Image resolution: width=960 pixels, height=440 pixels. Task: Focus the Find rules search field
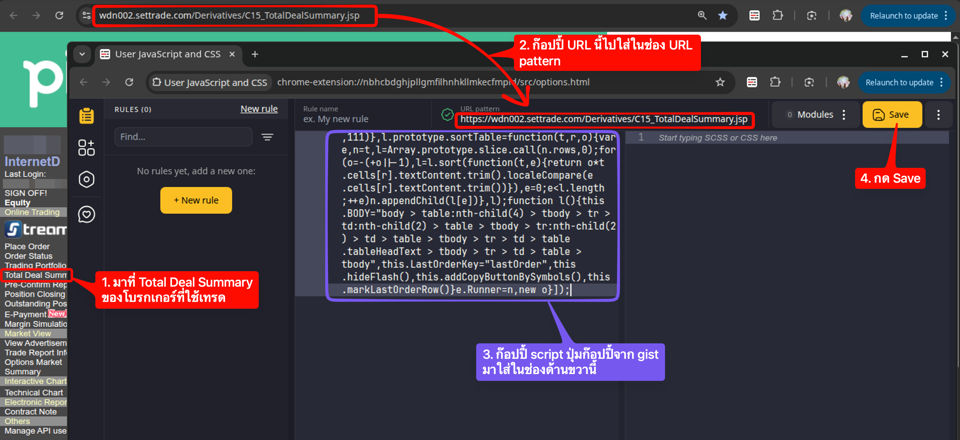pos(183,137)
